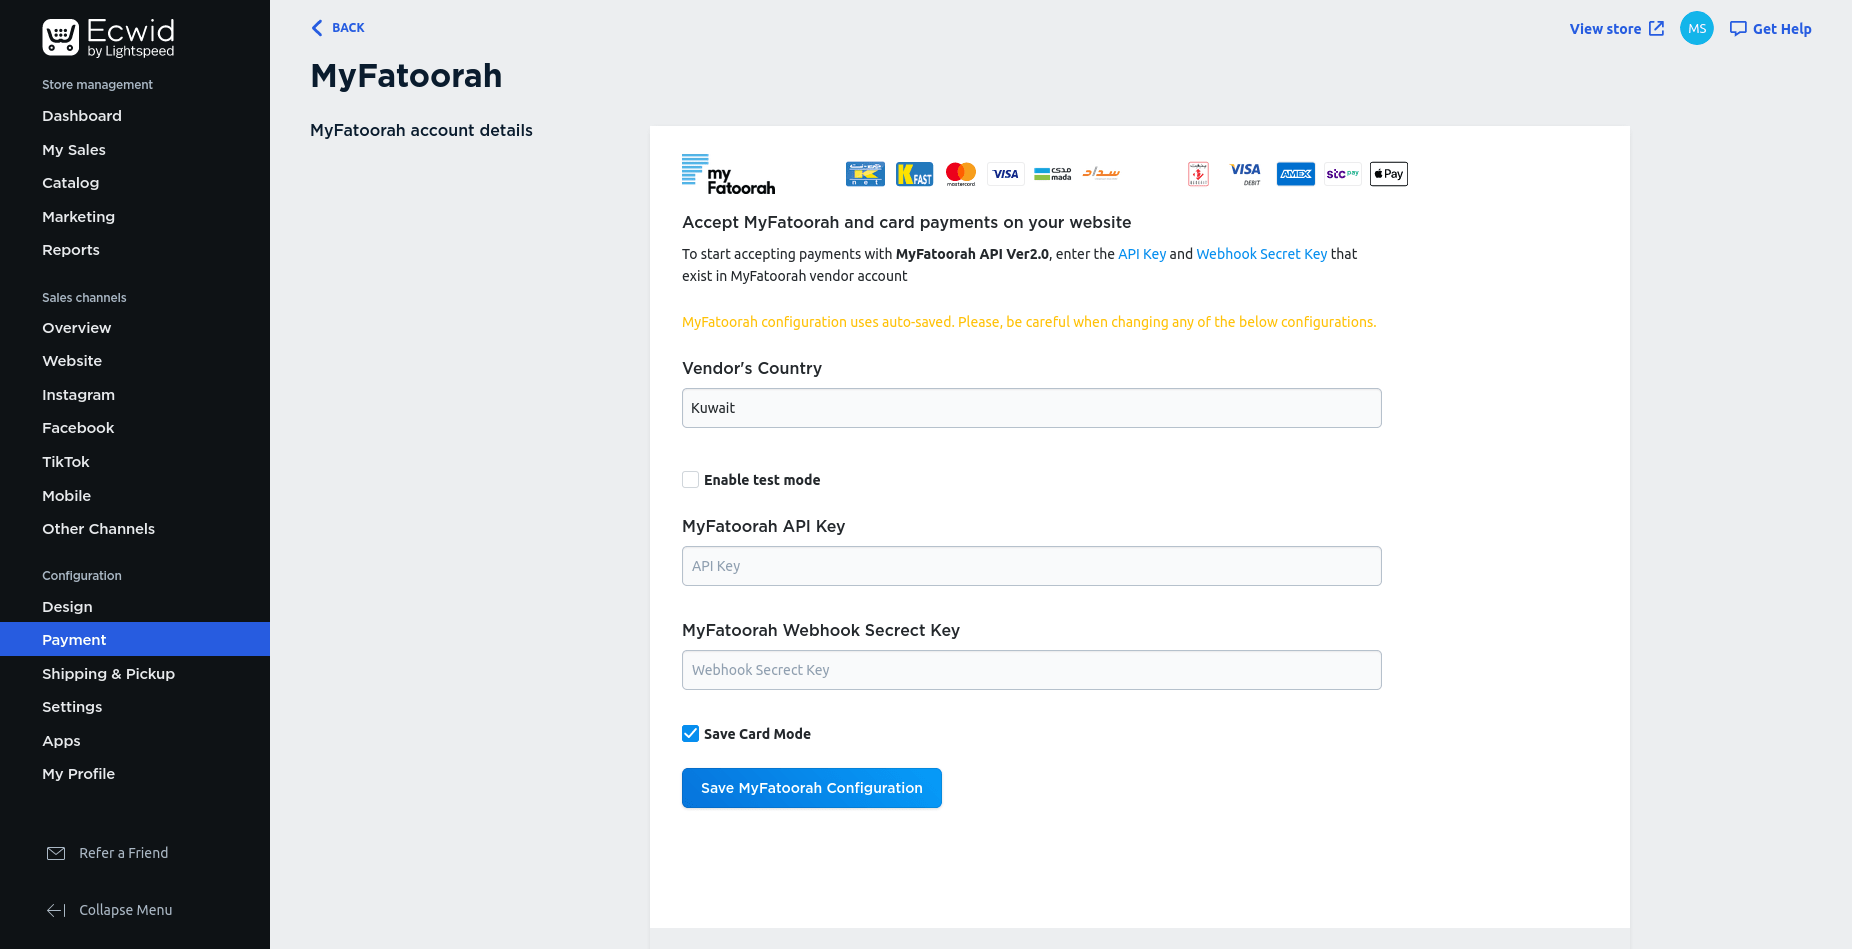Click the AMEX card logo

pyautogui.click(x=1296, y=174)
